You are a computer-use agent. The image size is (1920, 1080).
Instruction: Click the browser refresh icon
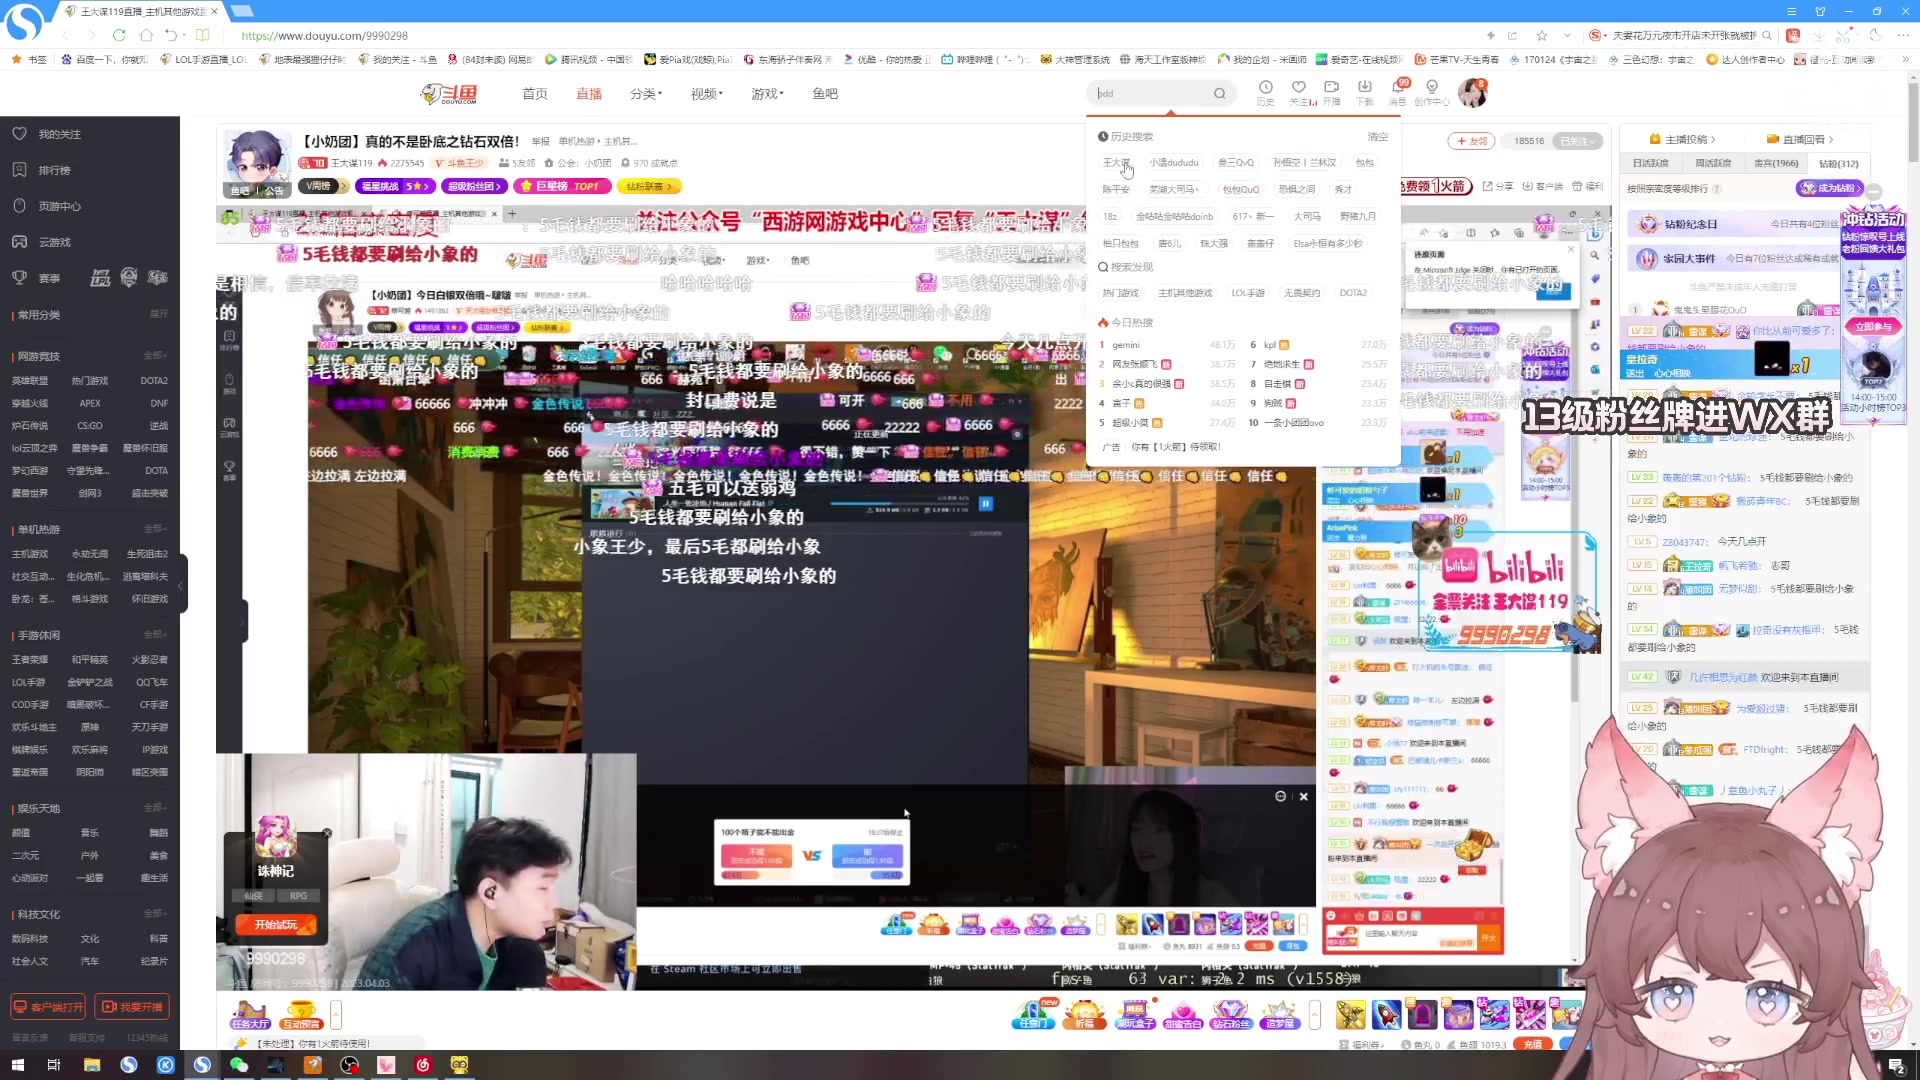coord(119,35)
